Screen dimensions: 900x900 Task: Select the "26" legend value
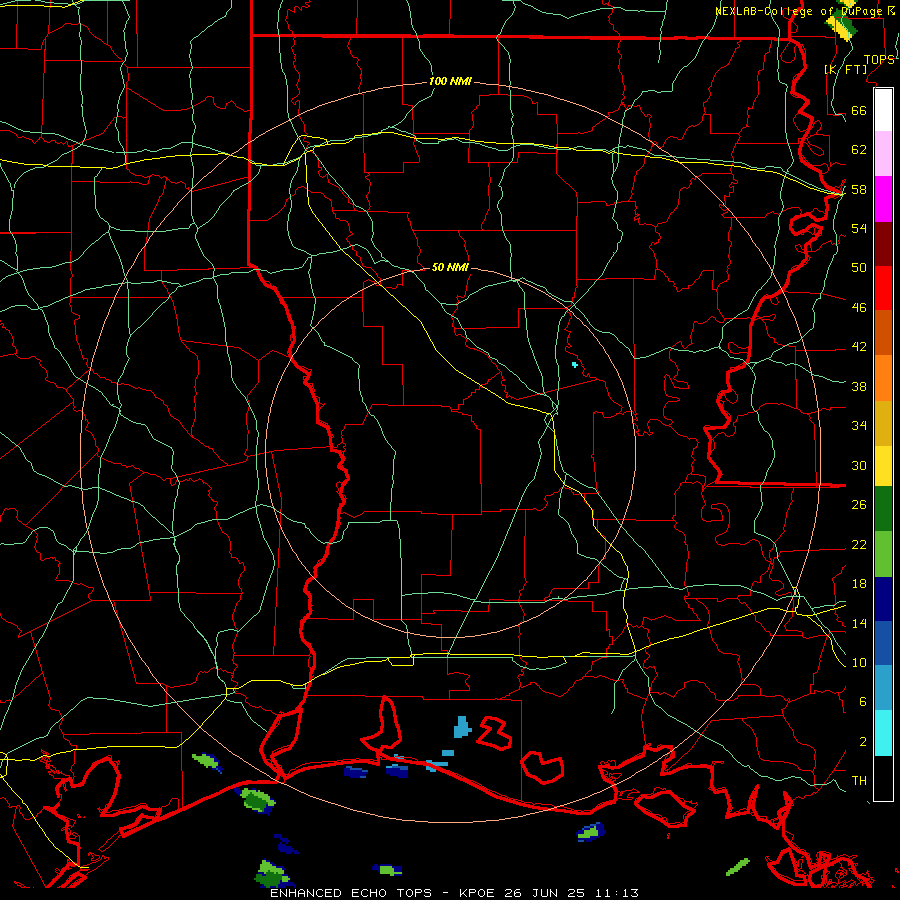(x=859, y=505)
